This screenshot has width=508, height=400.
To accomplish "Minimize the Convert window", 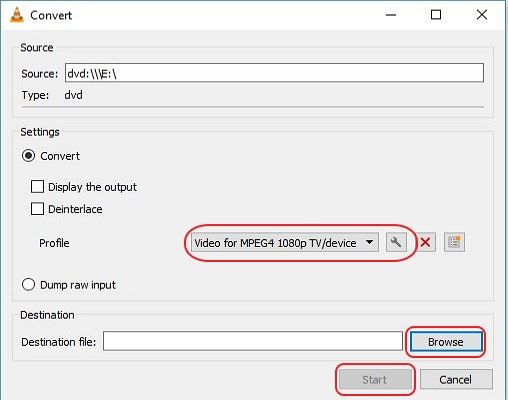I will tap(391, 15).
